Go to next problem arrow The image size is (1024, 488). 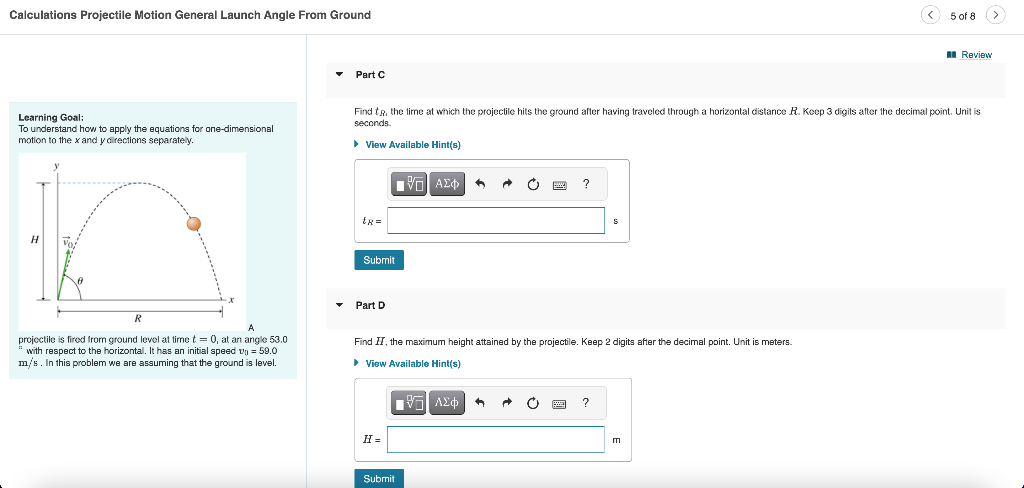coord(995,15)
